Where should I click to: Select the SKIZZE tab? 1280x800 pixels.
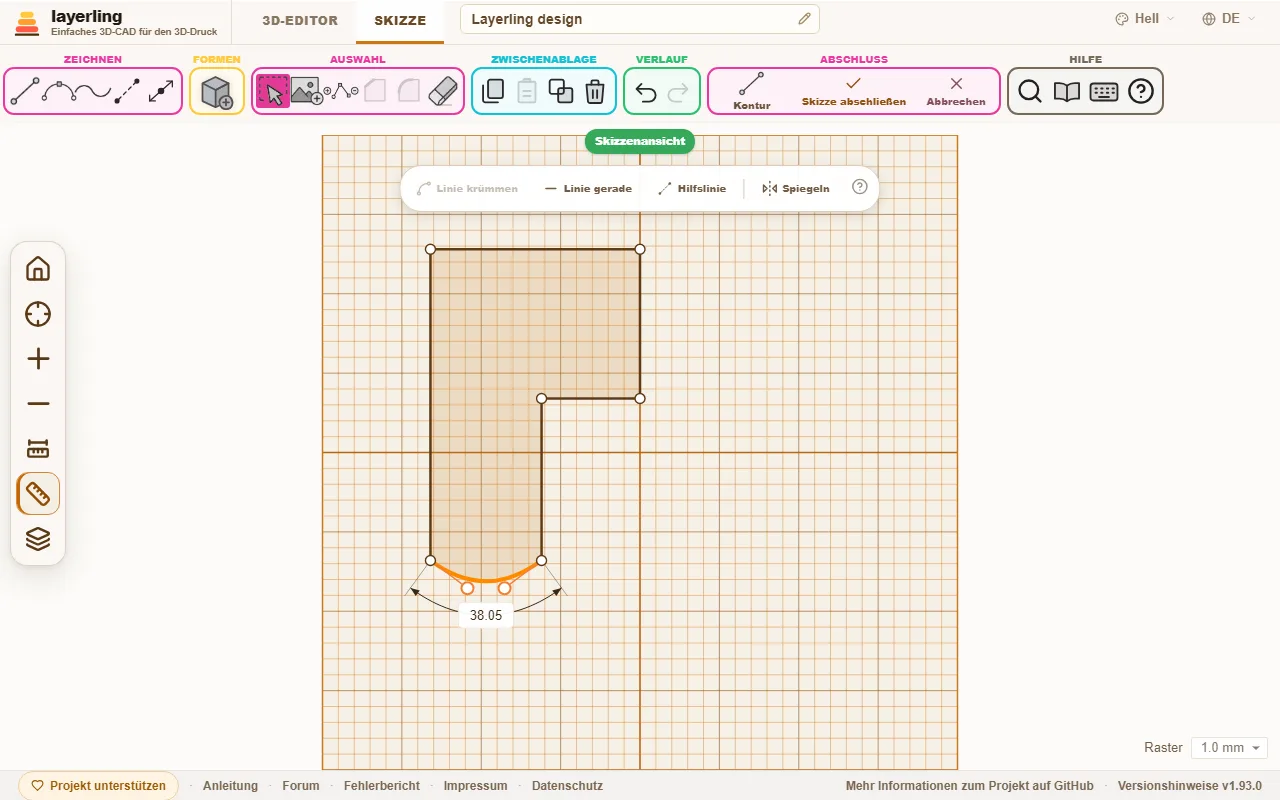pyautogui.click(x=400, y=20)
